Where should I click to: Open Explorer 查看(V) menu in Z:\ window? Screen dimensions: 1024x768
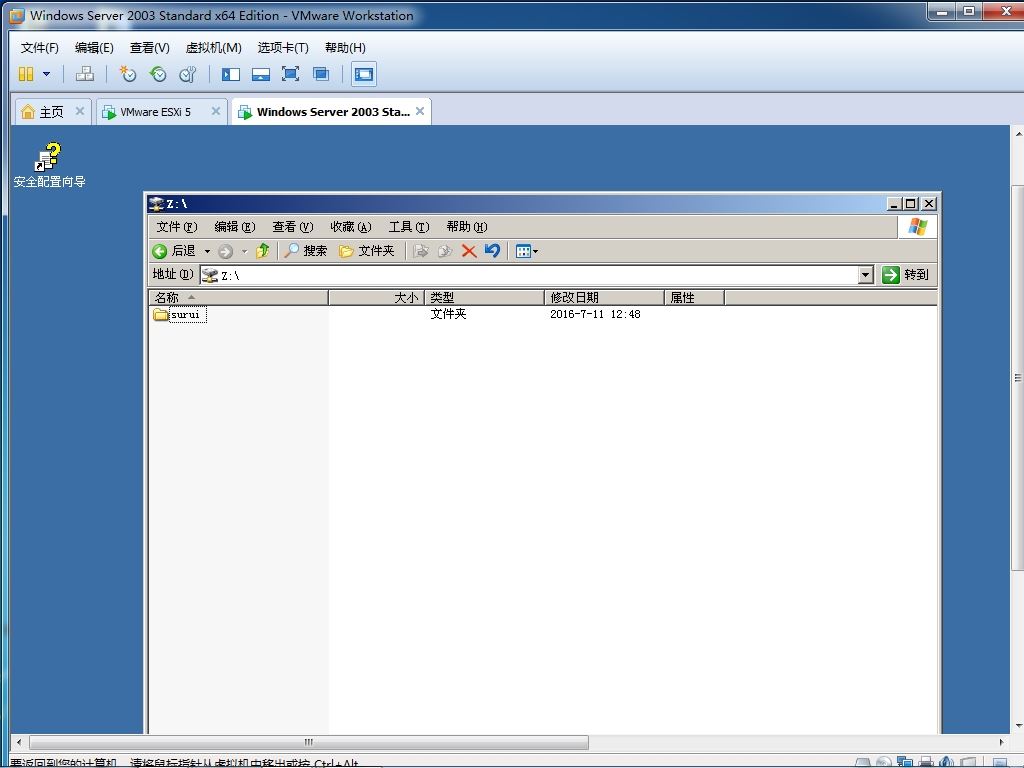pos(293,227)
